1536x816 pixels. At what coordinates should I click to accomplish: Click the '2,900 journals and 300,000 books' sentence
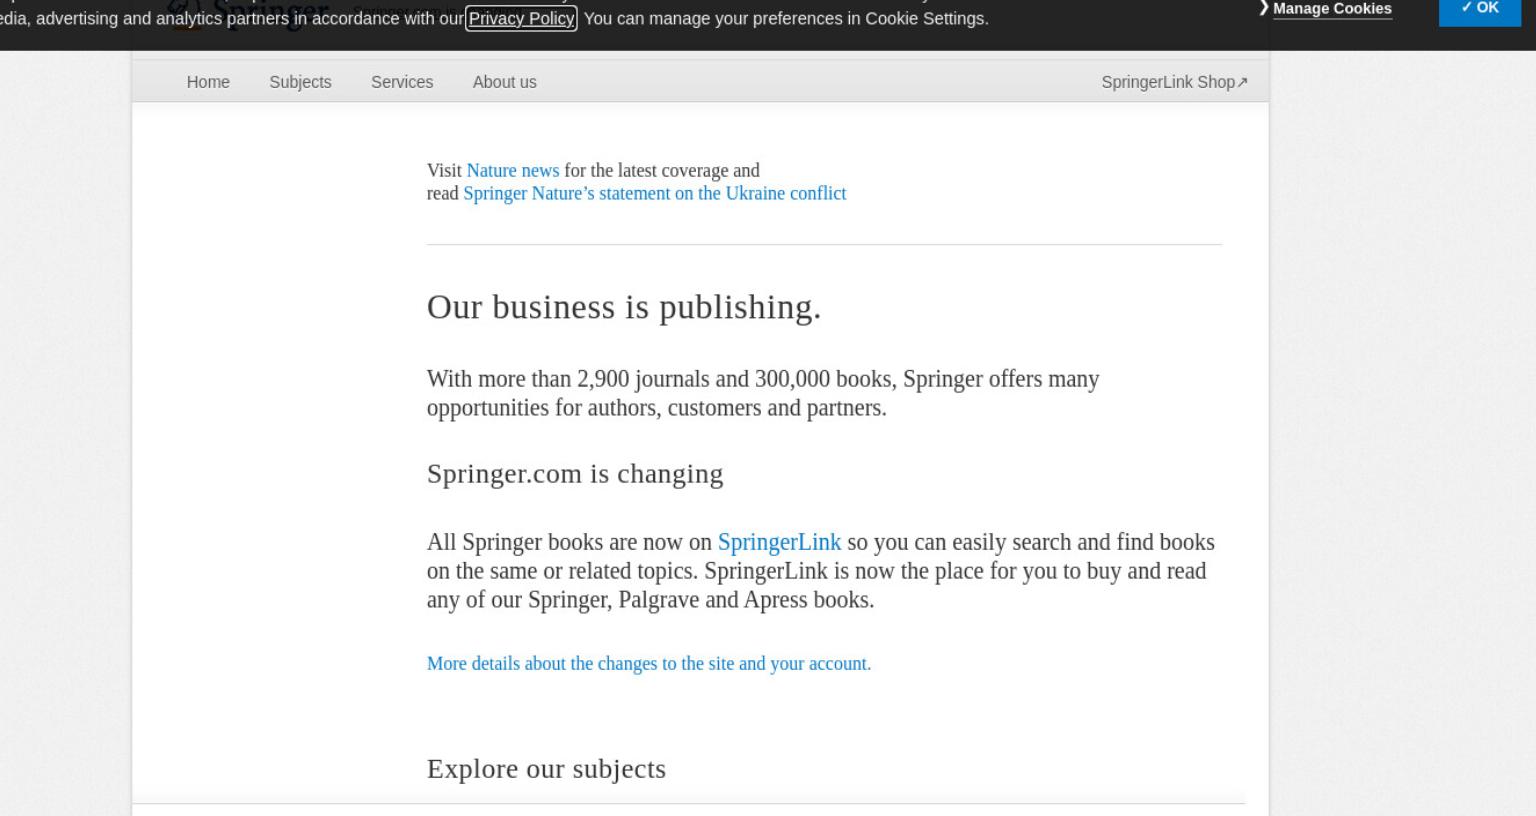click(x=763, y=393)
